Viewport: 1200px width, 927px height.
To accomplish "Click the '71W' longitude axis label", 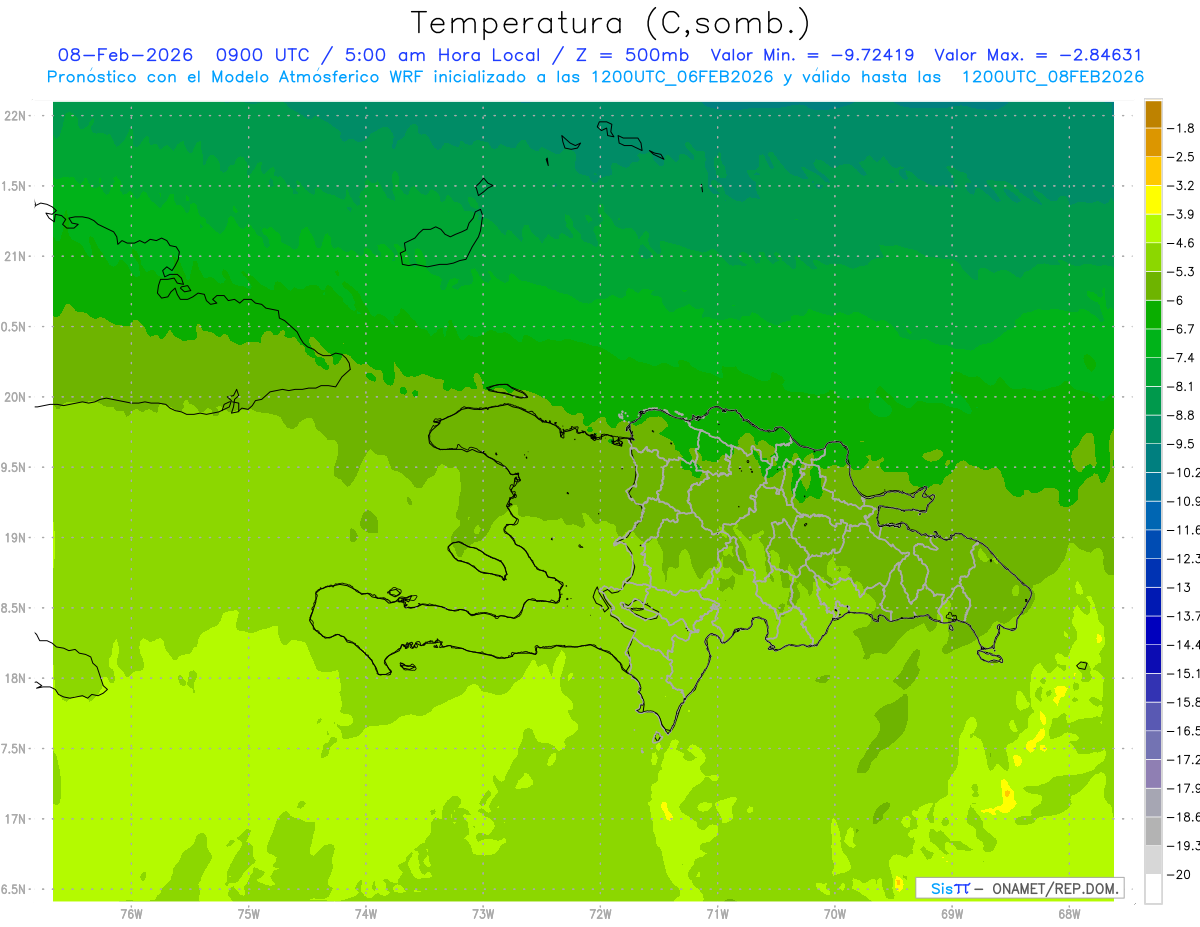I will (x=717, y=914).
